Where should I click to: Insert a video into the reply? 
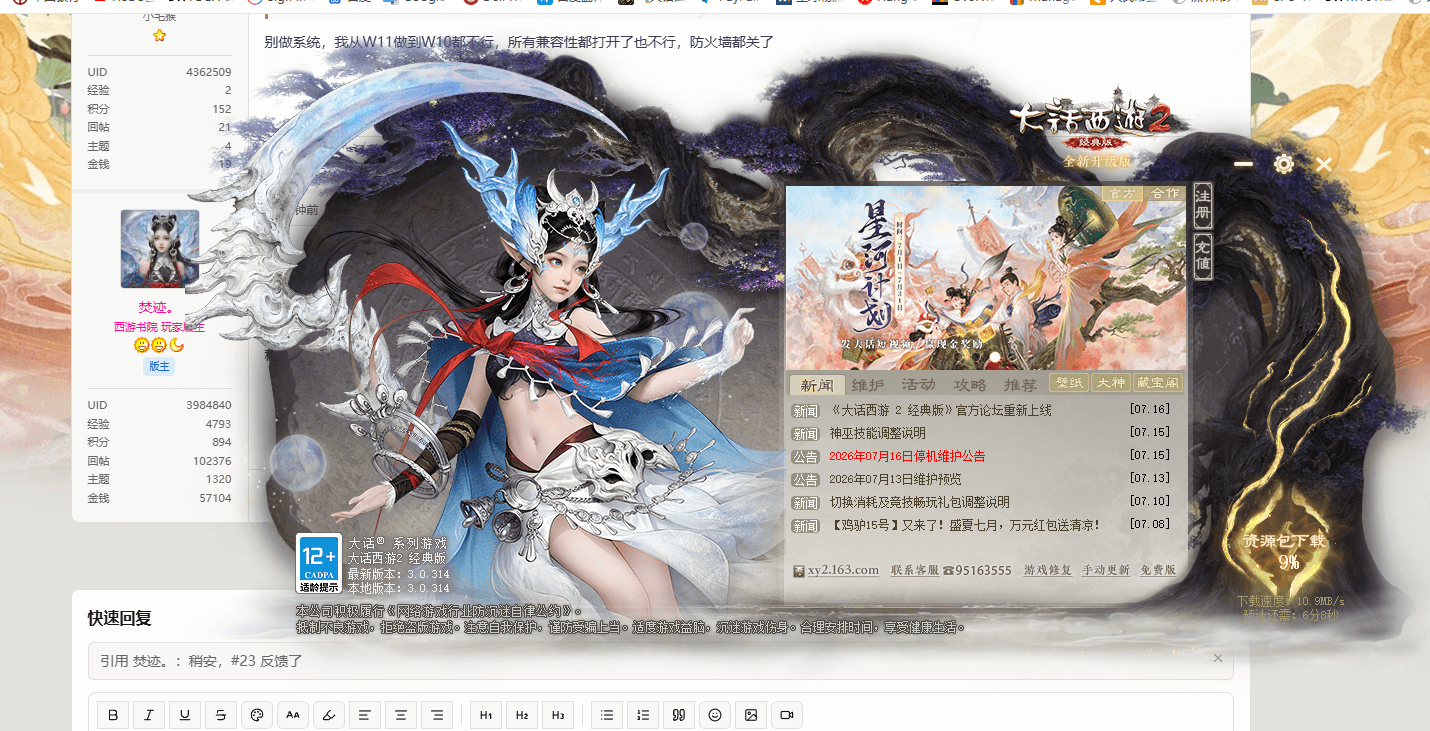787,715
